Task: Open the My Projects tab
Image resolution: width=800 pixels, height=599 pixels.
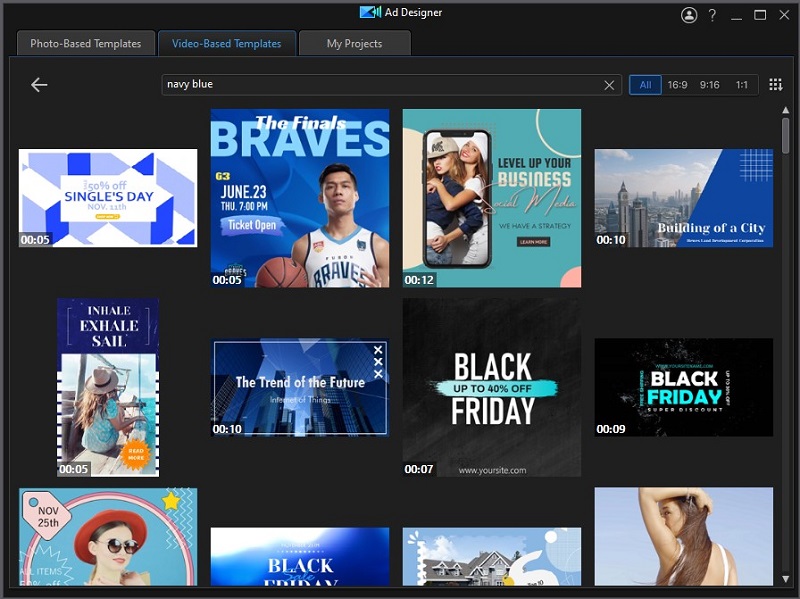Action: (355, 43)
